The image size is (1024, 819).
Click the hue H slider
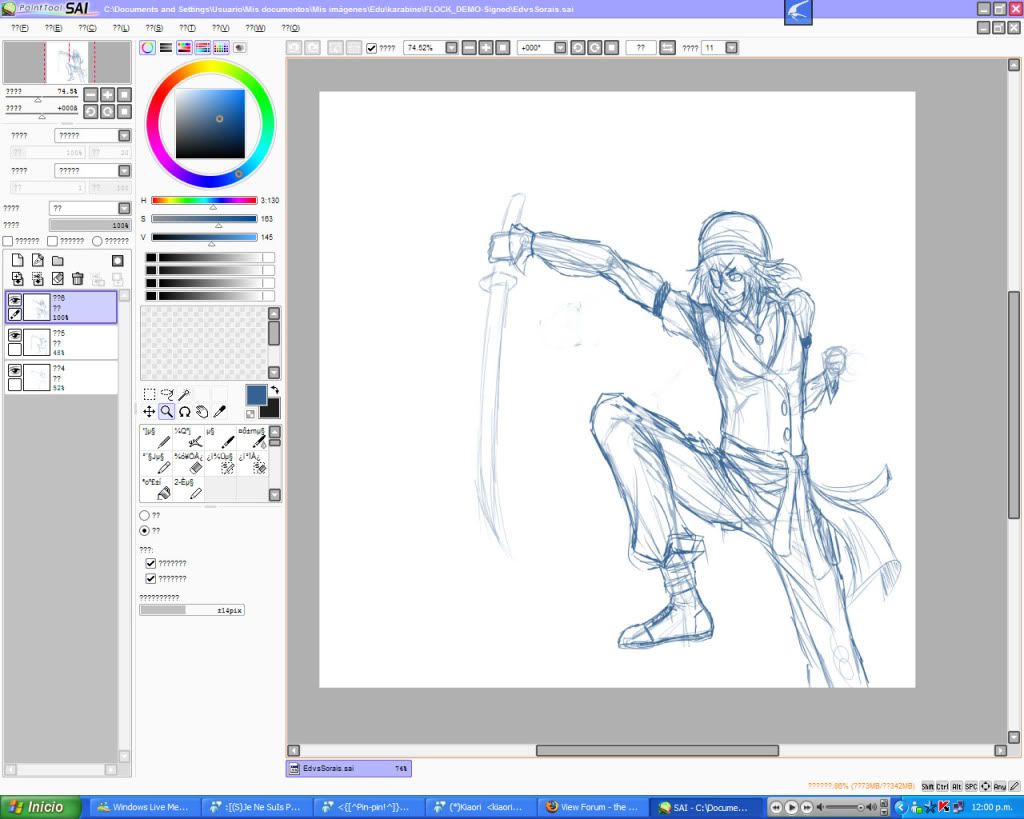[204, 201]
